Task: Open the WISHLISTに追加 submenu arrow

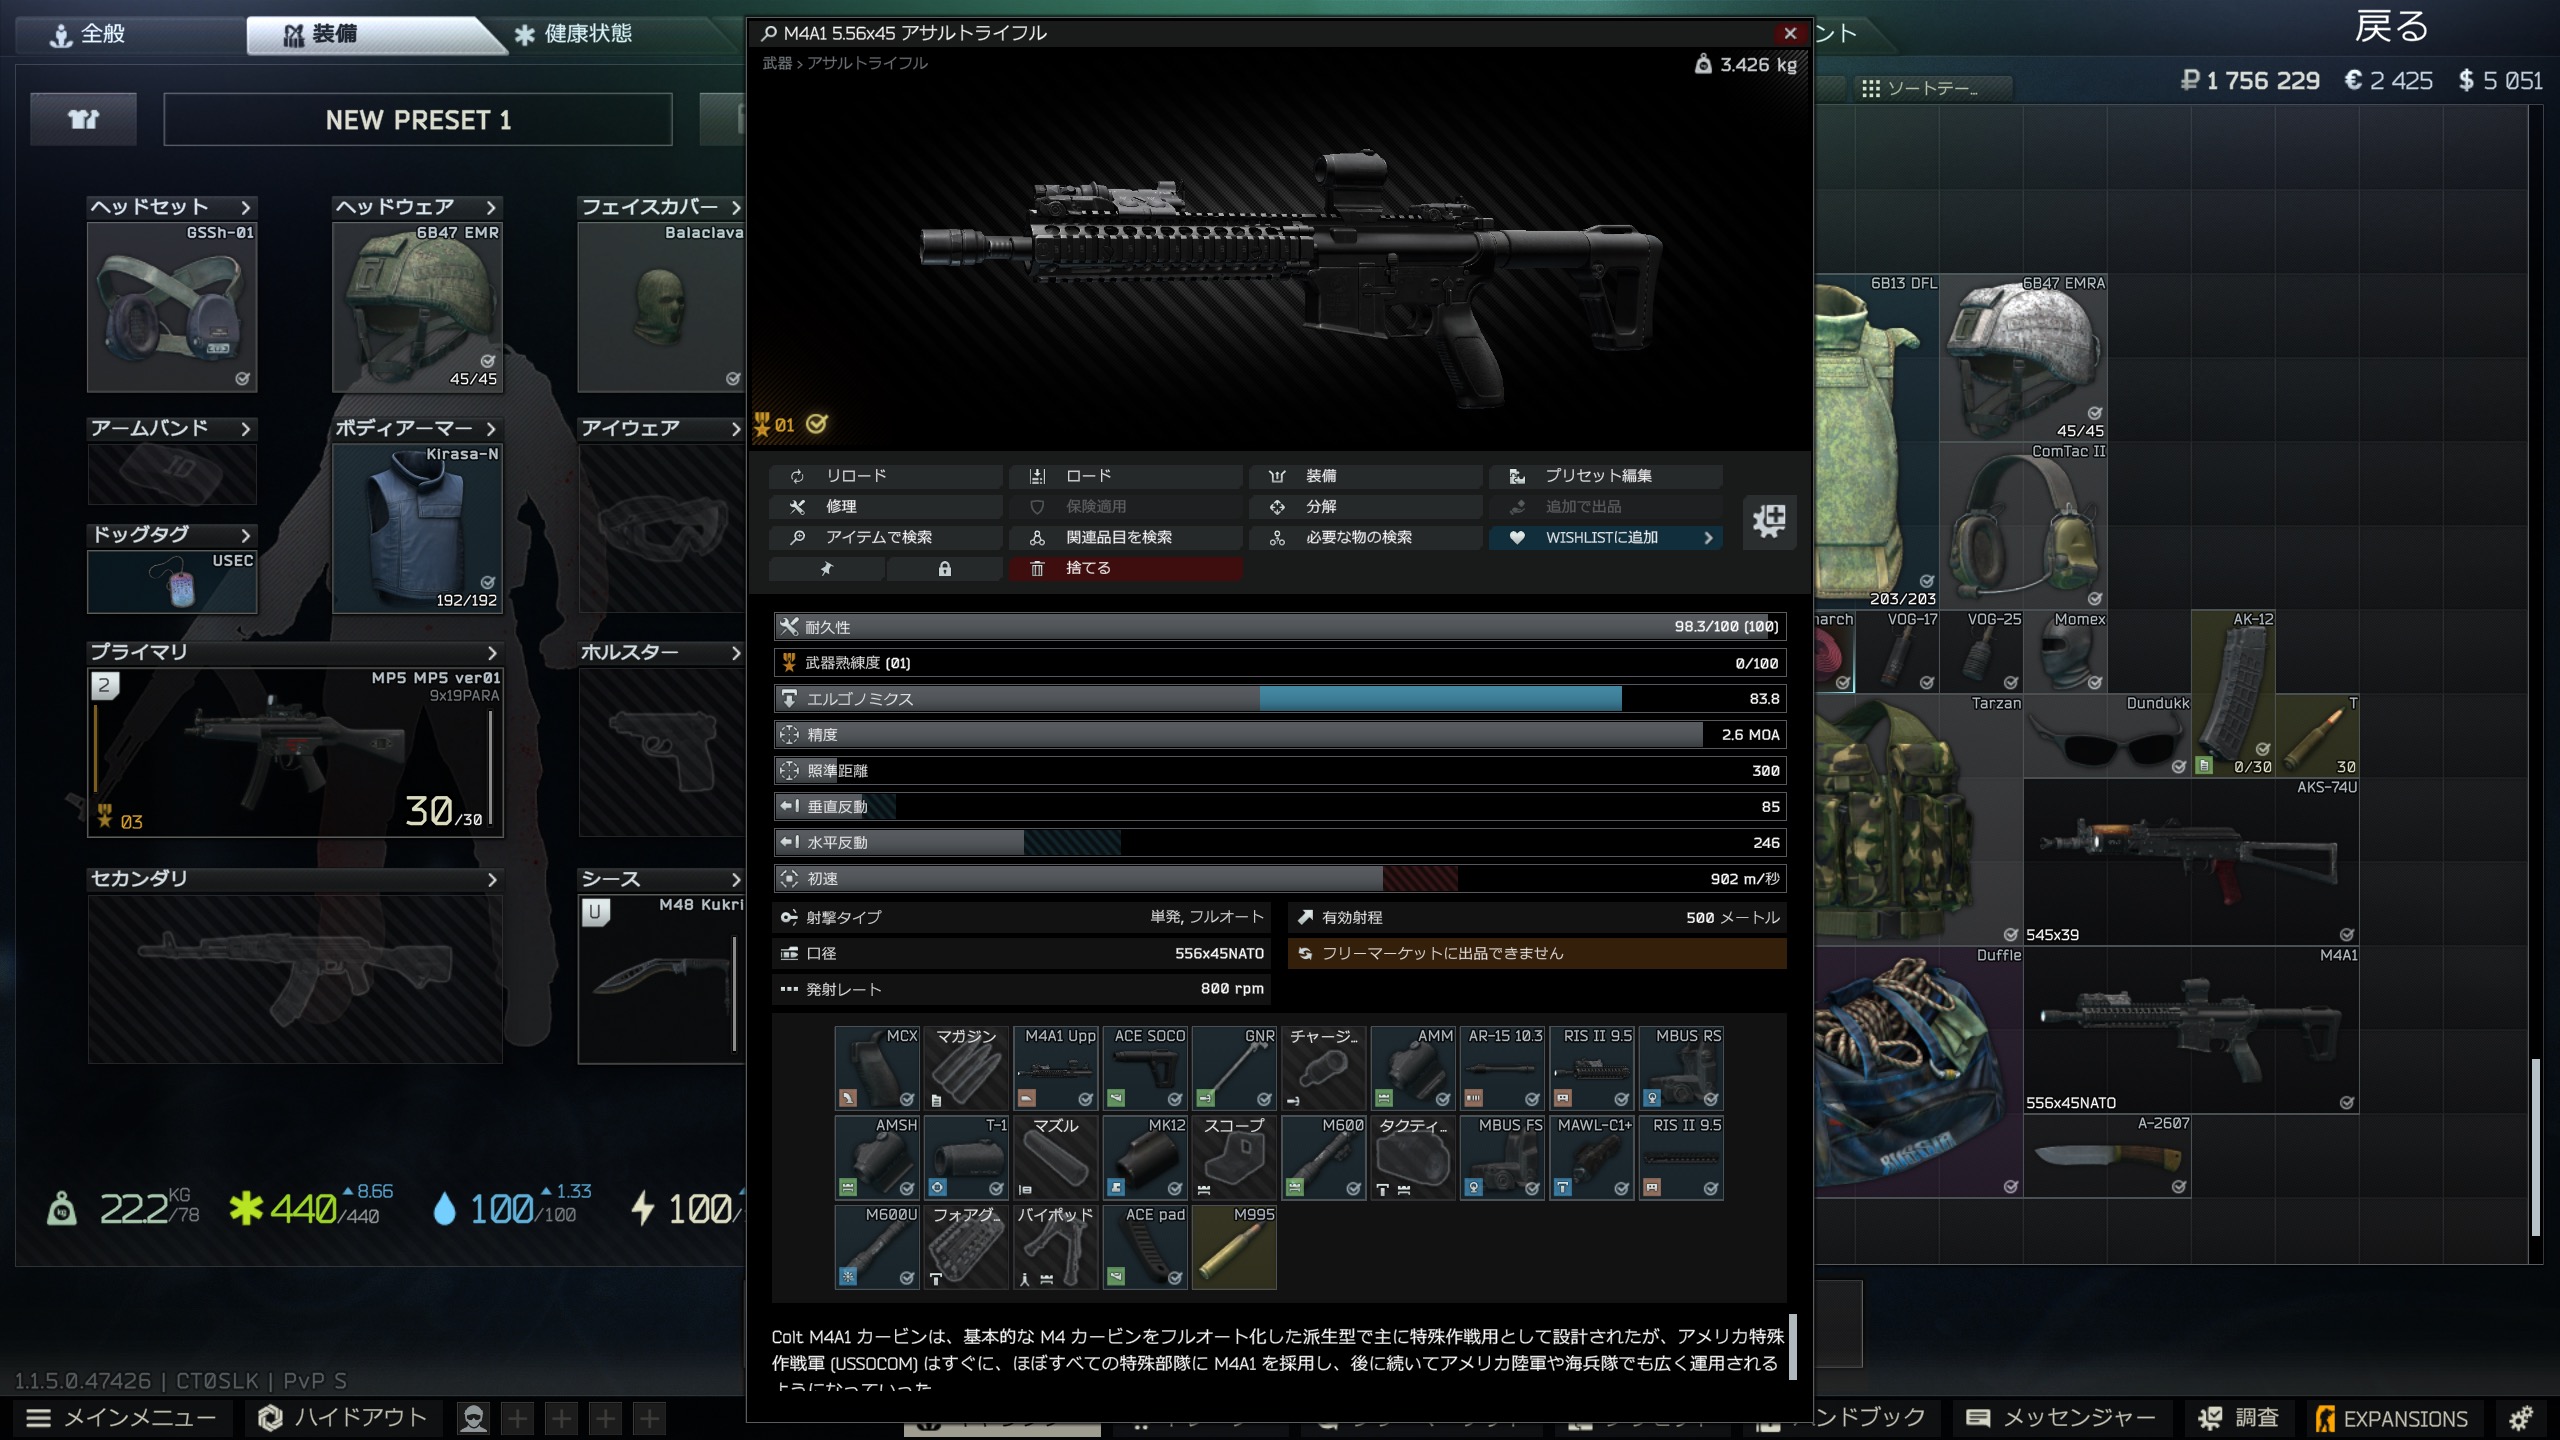Action: tap(1708, 538)
